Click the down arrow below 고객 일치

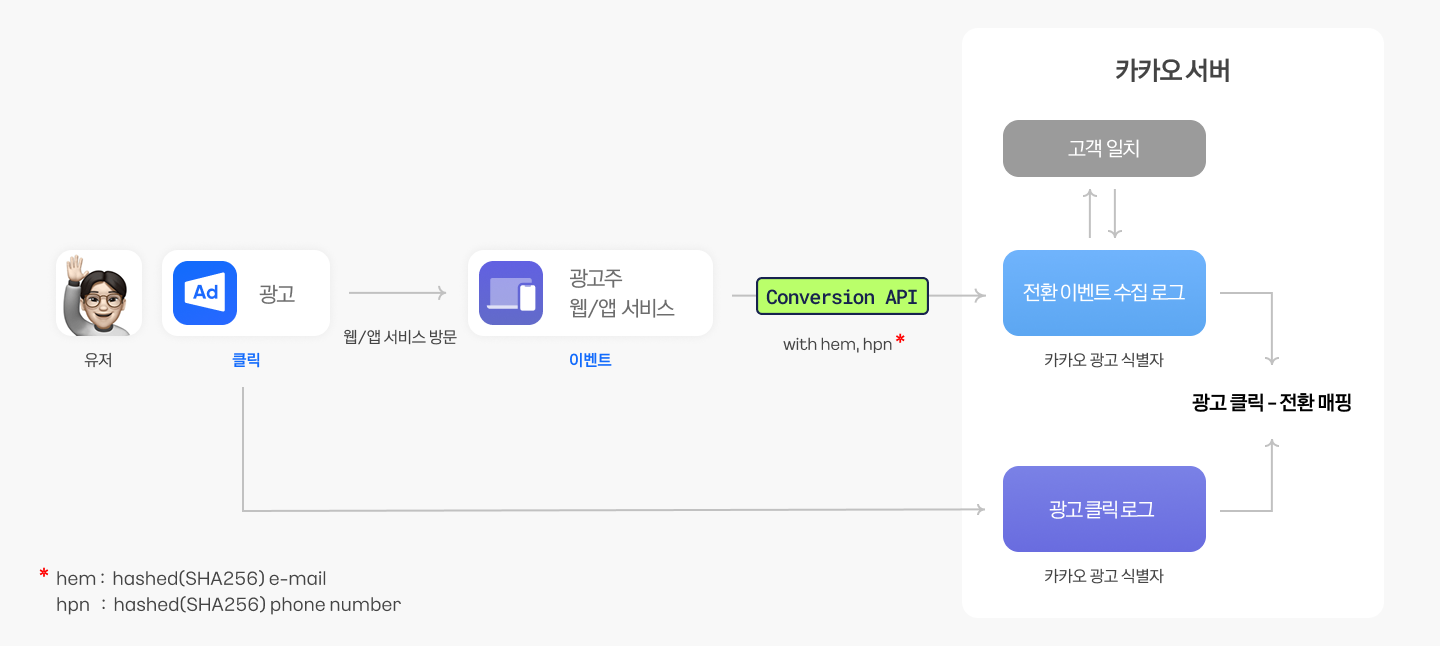coord(1115,211)
